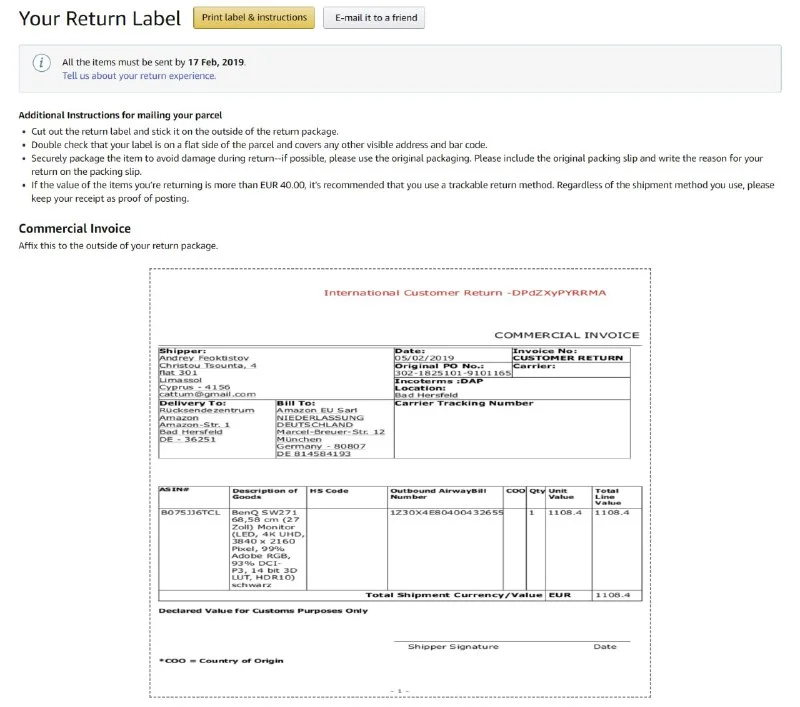
Task: Open the Tell us about your return experience link
Action: [x=139, y=76]
